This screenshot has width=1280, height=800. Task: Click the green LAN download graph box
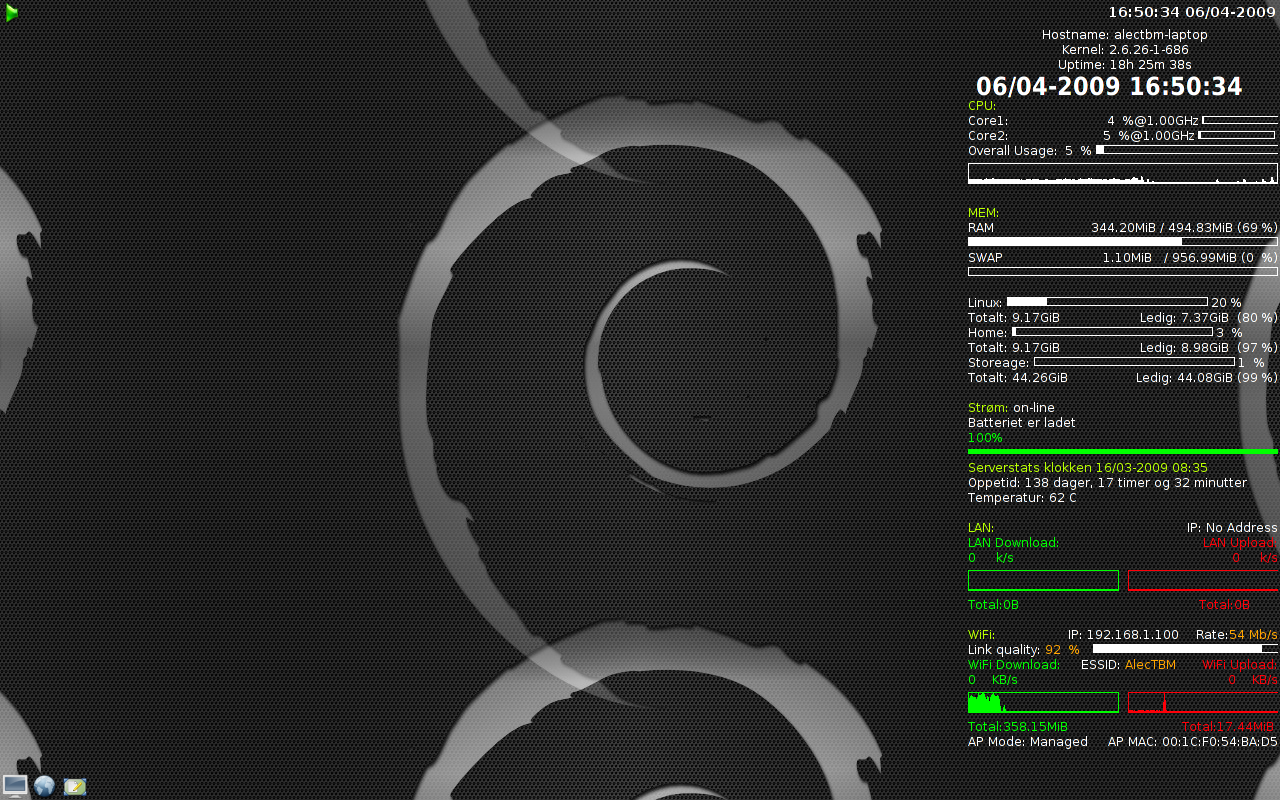pyautogui.click(x=1043, y=580)
